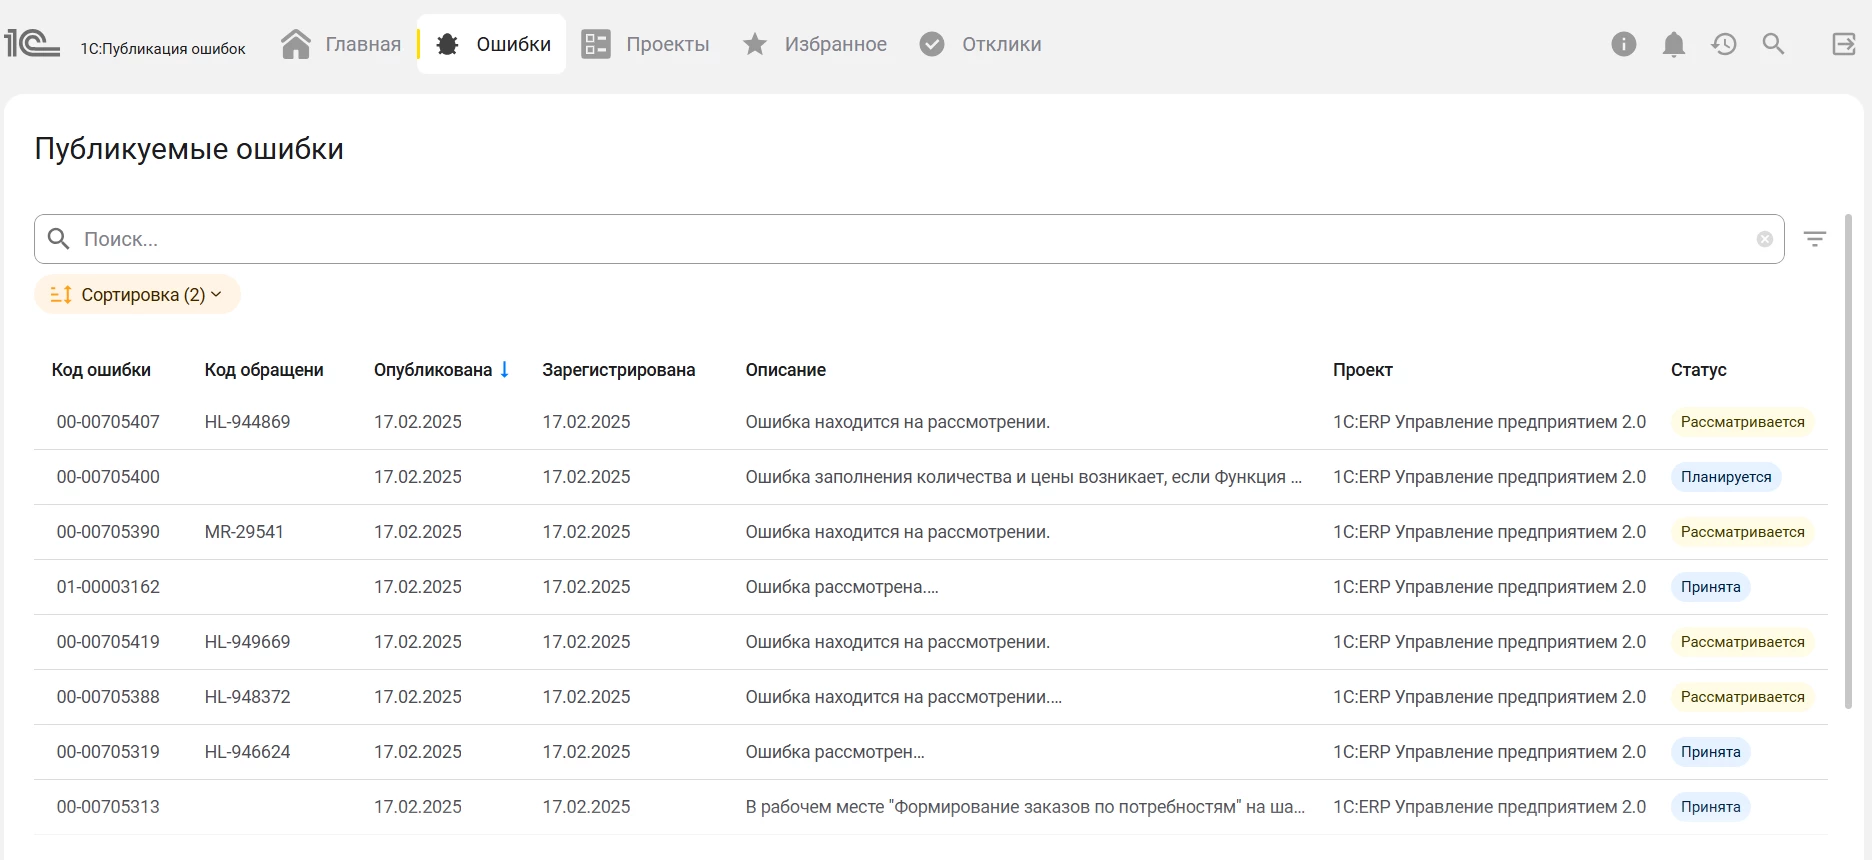The height and width of the screenshot is (860, 1872).
Task: Open error 00-00705407 row
Action: [108, 422]
